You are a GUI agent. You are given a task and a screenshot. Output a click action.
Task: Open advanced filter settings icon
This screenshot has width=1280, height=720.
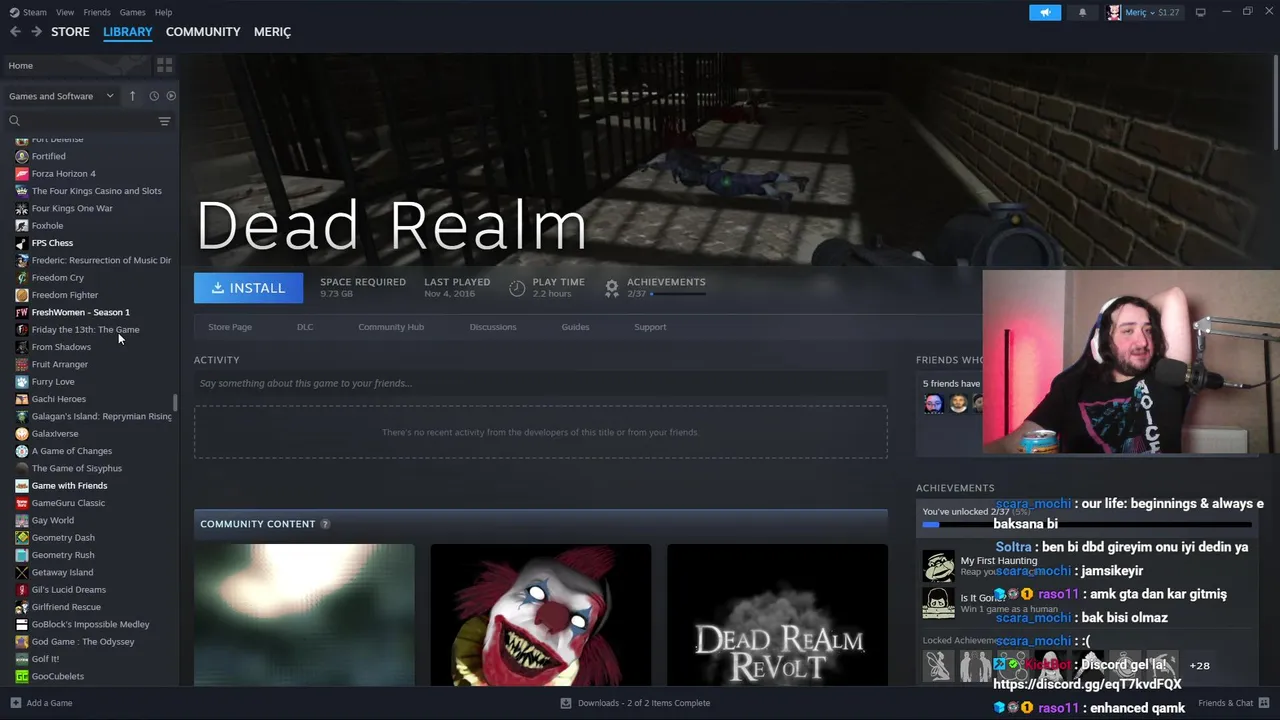pos(164,121)
